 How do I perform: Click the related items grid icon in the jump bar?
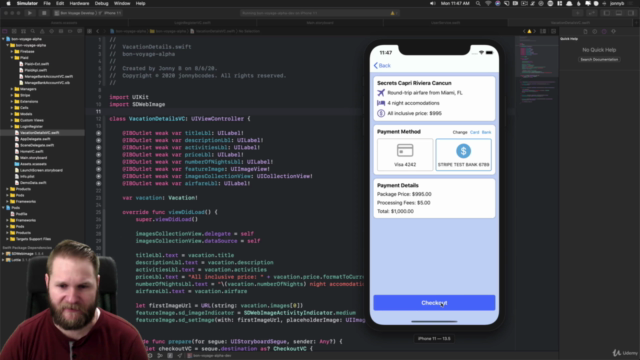coord(89,31)
